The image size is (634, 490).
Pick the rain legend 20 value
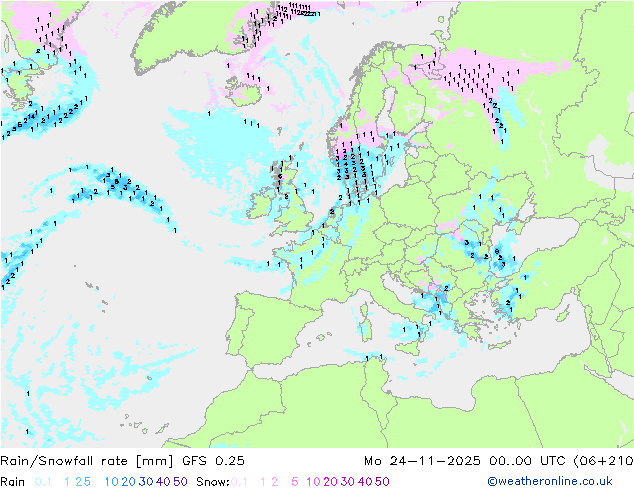pos(128,482)
